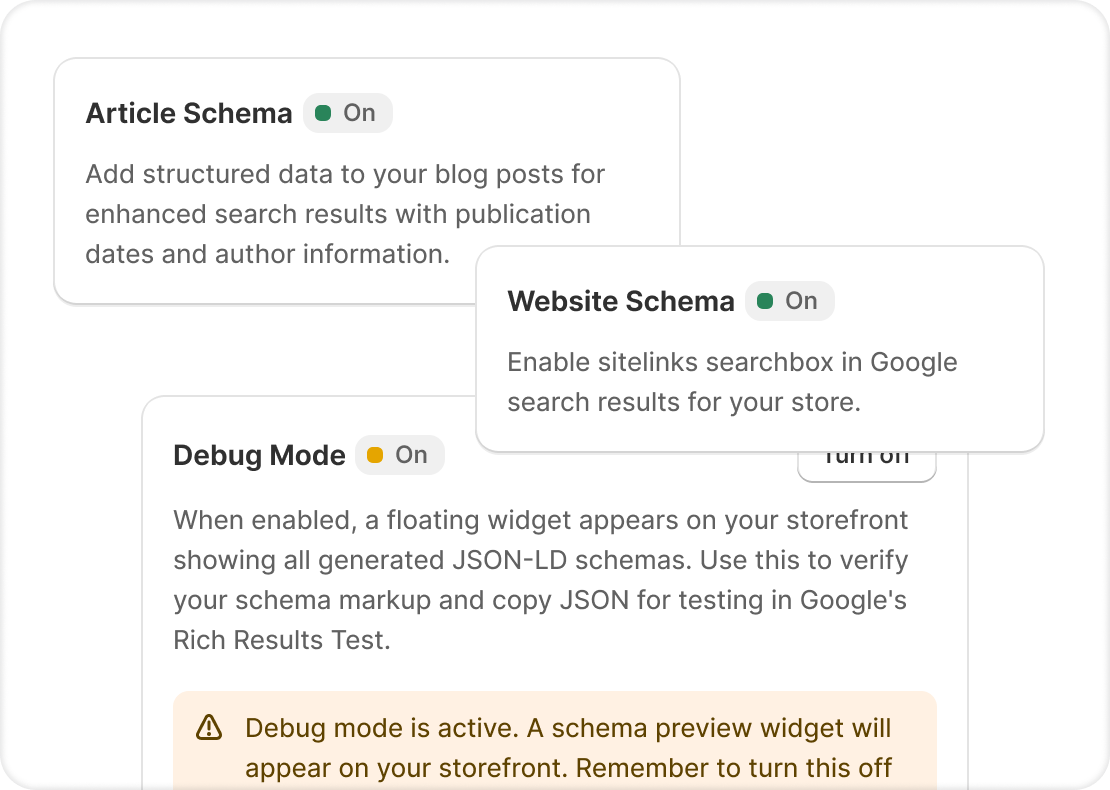The width and height of the screenshot is (1110, 790).
Task: Select the Article Schema heading
Action: click(189, 113)
